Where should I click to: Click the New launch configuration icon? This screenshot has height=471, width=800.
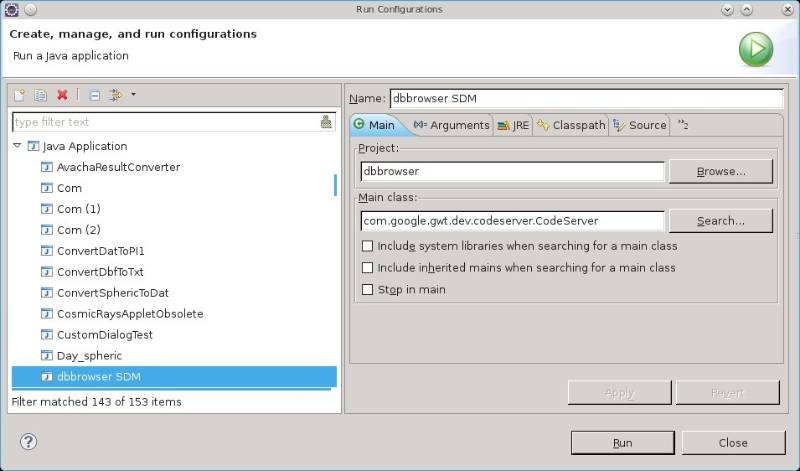coord(19,95)
